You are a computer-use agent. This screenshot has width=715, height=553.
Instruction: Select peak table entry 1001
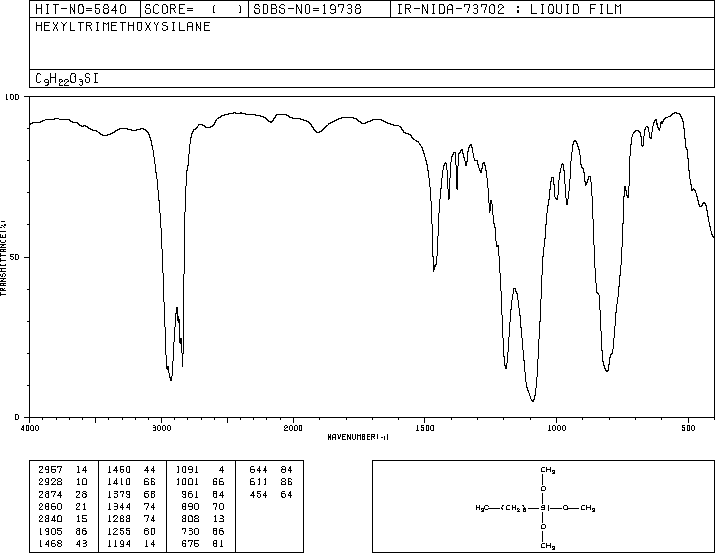(187, 482)
